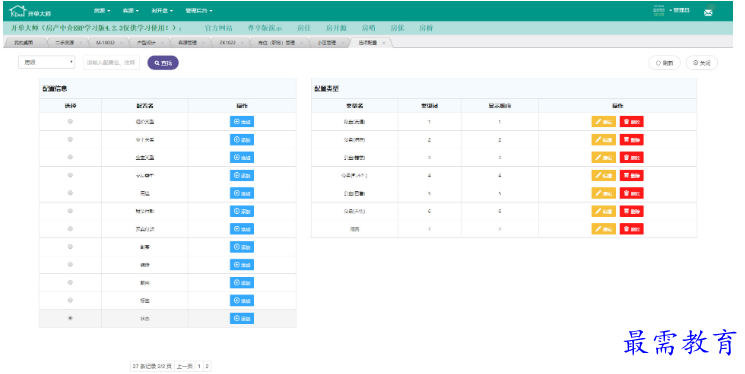This screenshot has height=374, width=745.
Task: Click the selected radio in the highlighted last row
Action: pyautogui.click(x=70, y=318)
